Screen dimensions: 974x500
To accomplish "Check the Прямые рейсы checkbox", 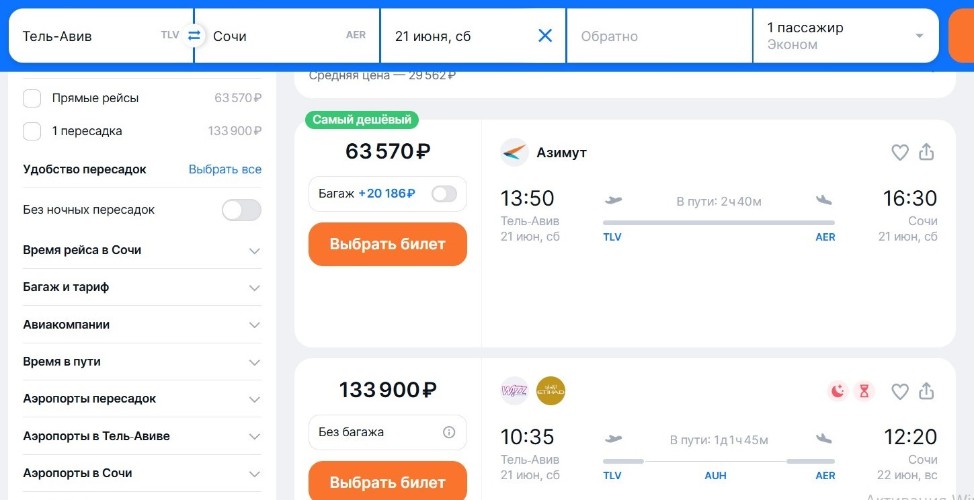I will coord(32,98).
